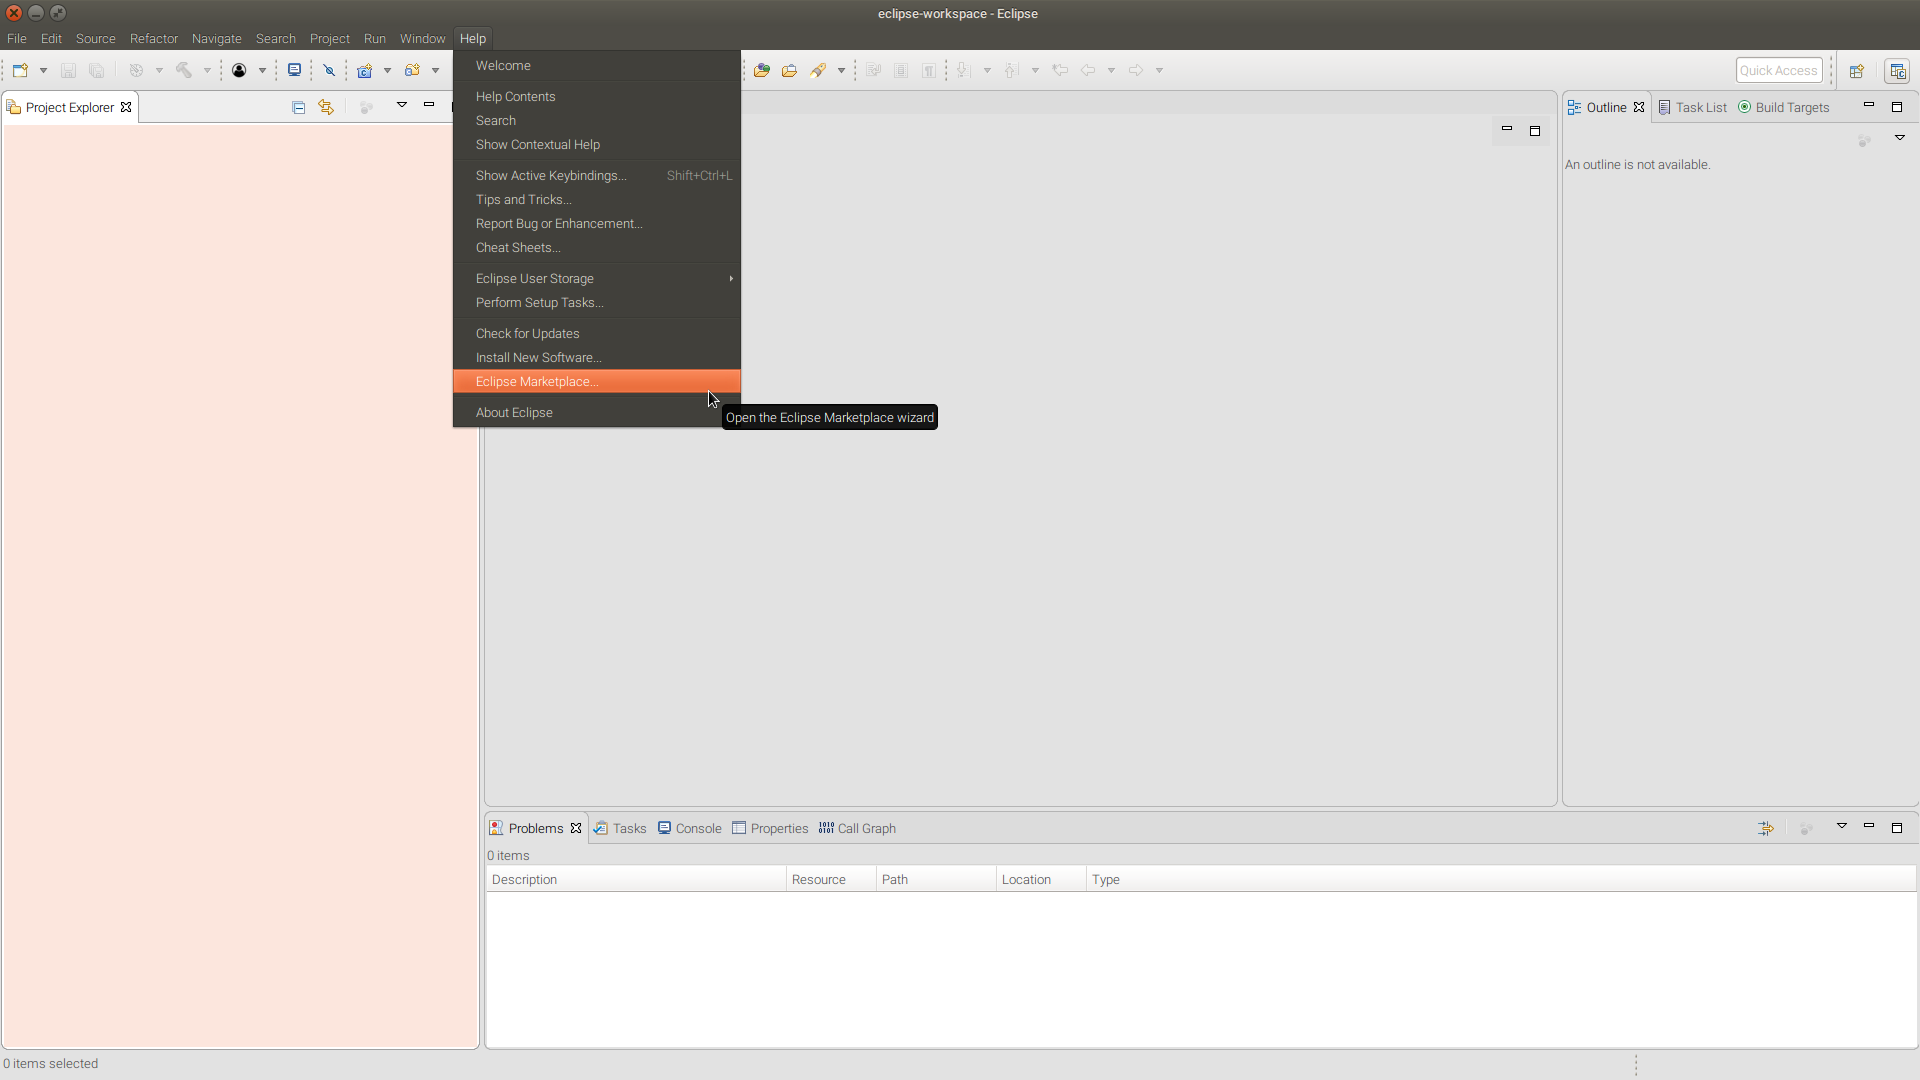The width and height of the screenshot is (1920, 1080).
Task: Toggle the skip all breakpoints icon
Action: click(329, 70)
